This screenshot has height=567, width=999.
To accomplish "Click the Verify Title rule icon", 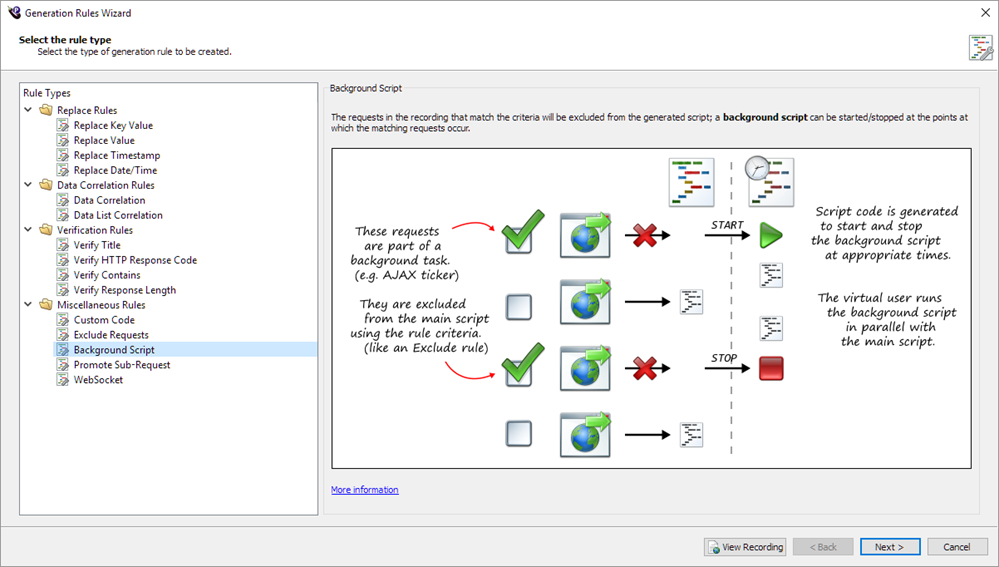I will click(x=63, y=246).
